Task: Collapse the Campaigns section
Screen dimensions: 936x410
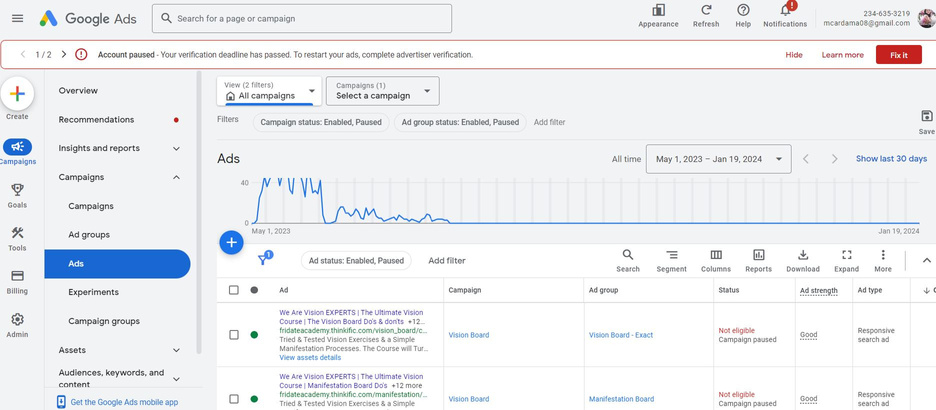Action: pos(176,177)
